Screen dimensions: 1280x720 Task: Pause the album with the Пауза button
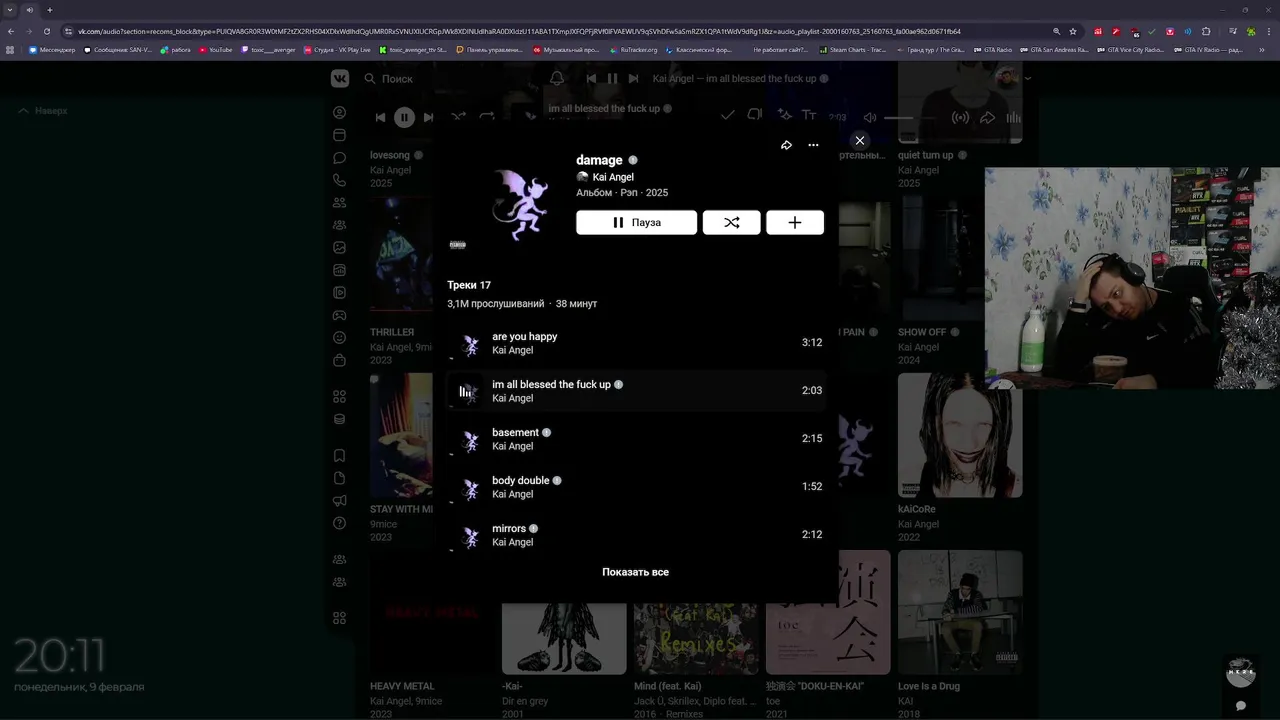tap(636, 223)
